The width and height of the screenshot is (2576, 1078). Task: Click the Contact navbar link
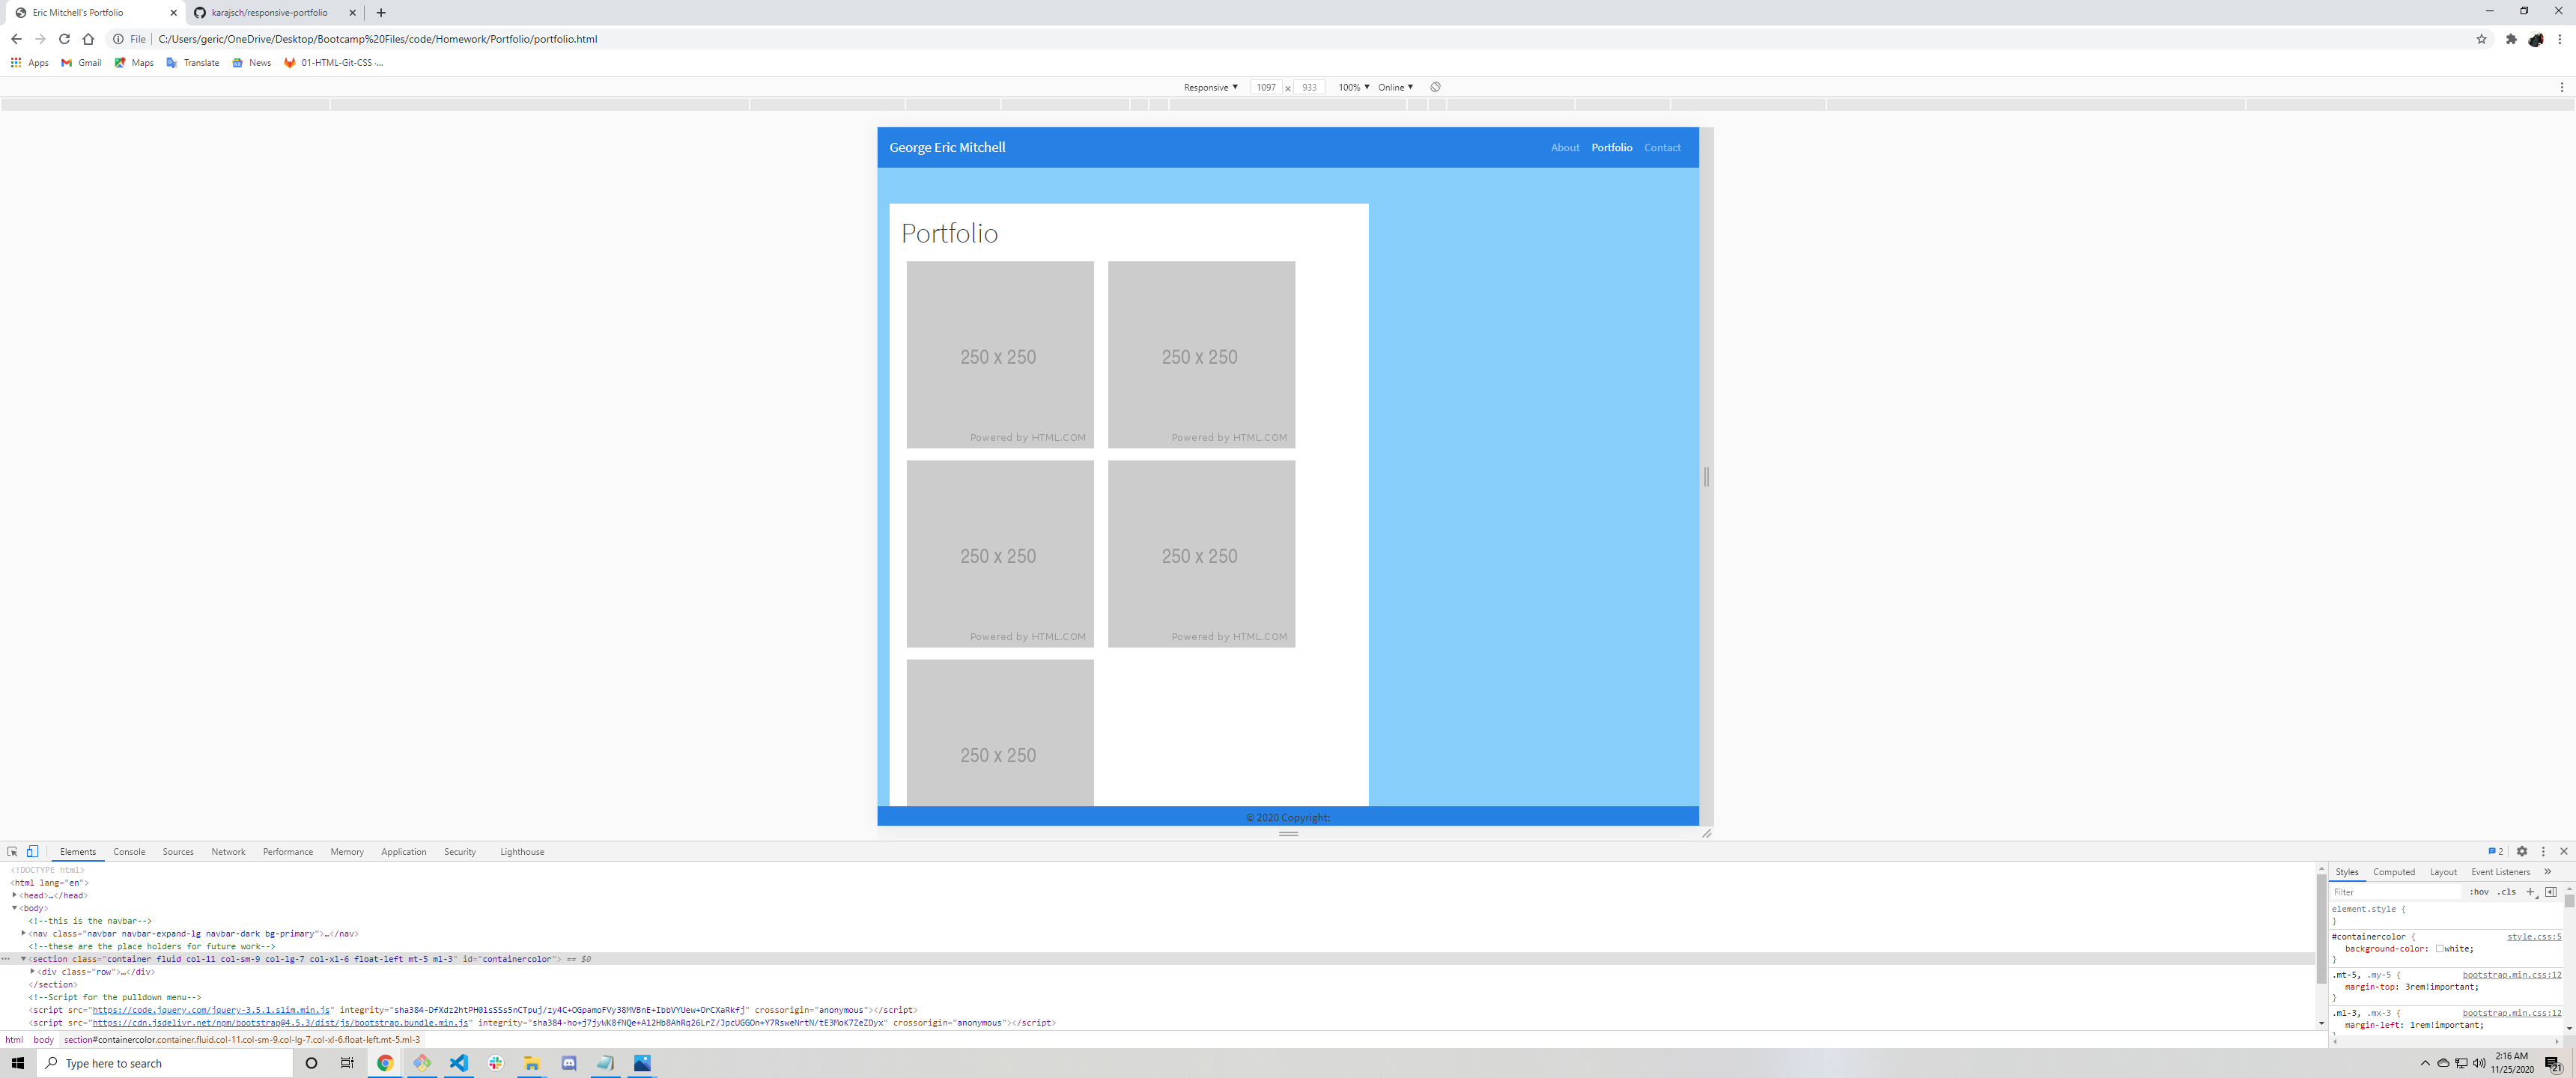(x=1662, y=147)
